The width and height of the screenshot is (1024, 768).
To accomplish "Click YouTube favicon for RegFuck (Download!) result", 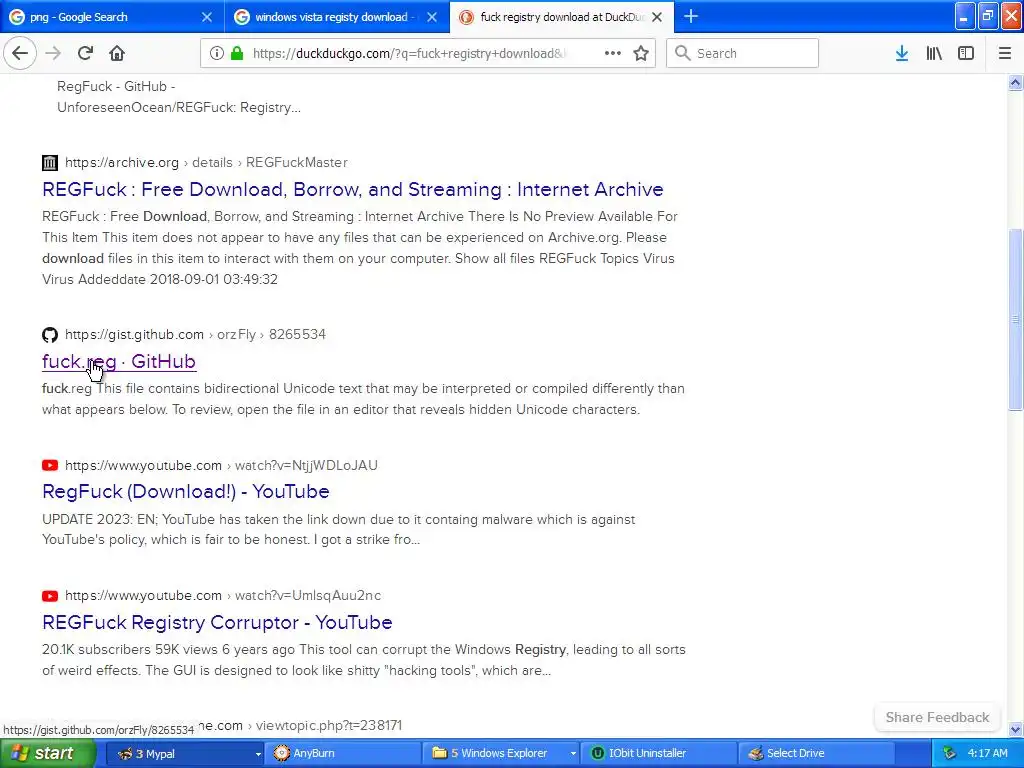I will click(x=50, y=466).
